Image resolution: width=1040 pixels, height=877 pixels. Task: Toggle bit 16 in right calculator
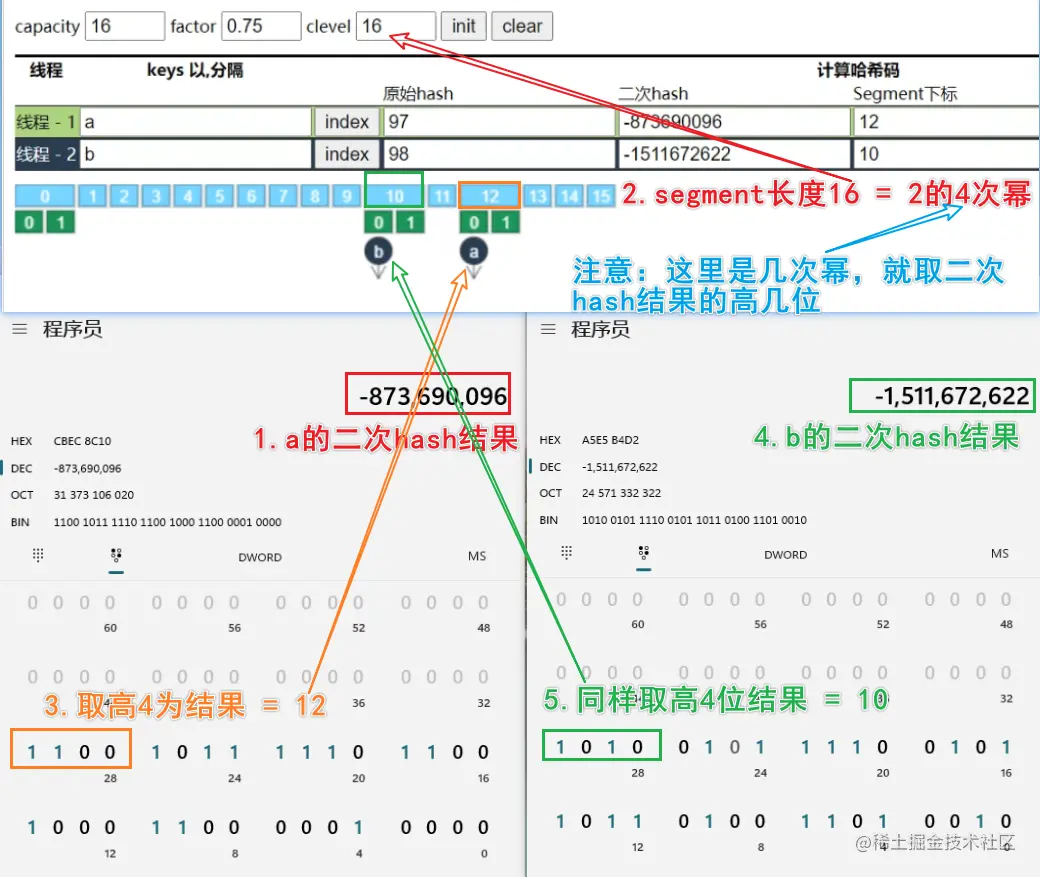pos(1006,748)
